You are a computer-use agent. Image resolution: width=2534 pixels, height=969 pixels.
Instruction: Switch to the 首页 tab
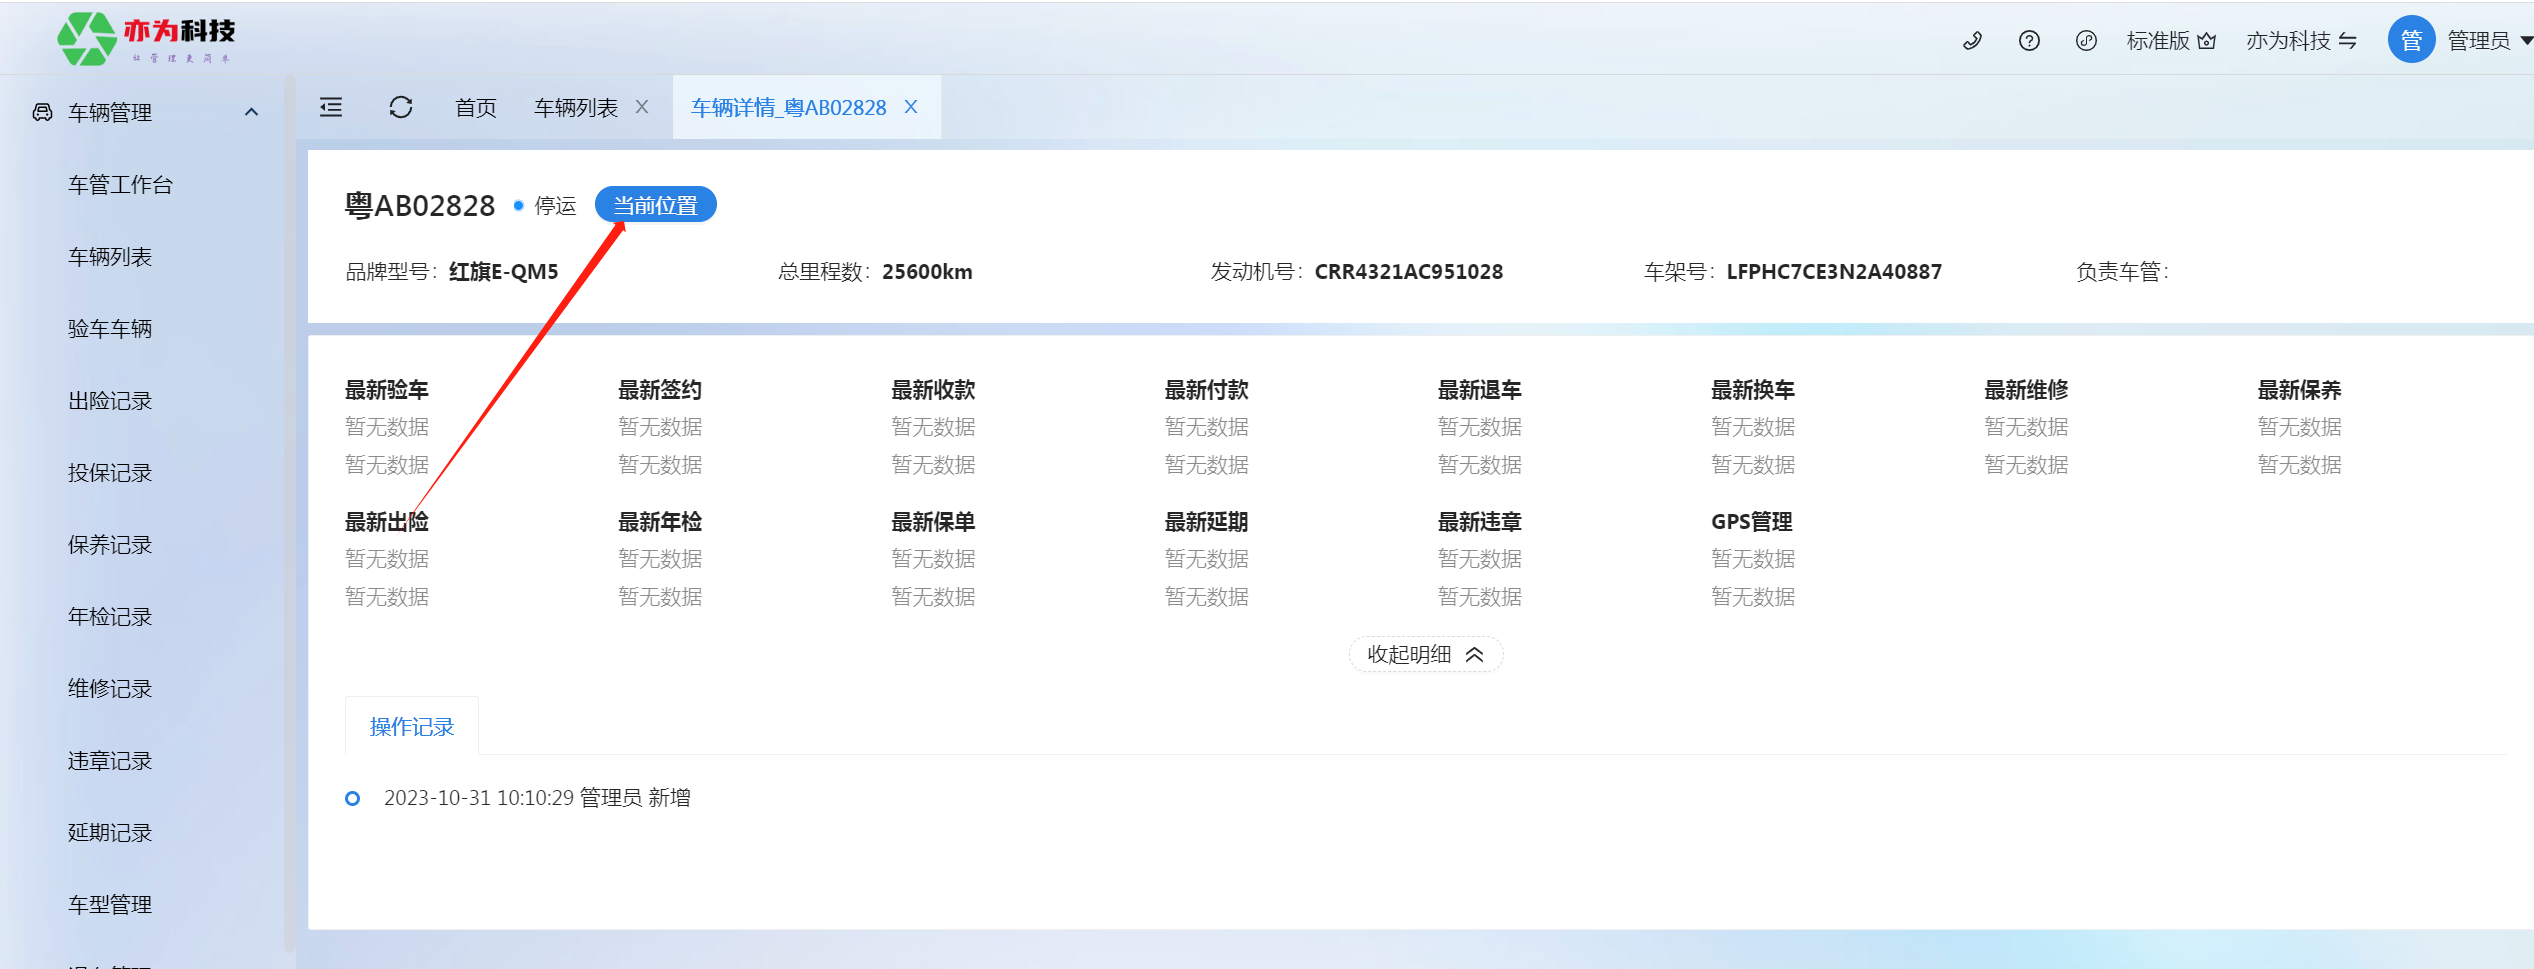pyautogui.click(x=475, y=108)
